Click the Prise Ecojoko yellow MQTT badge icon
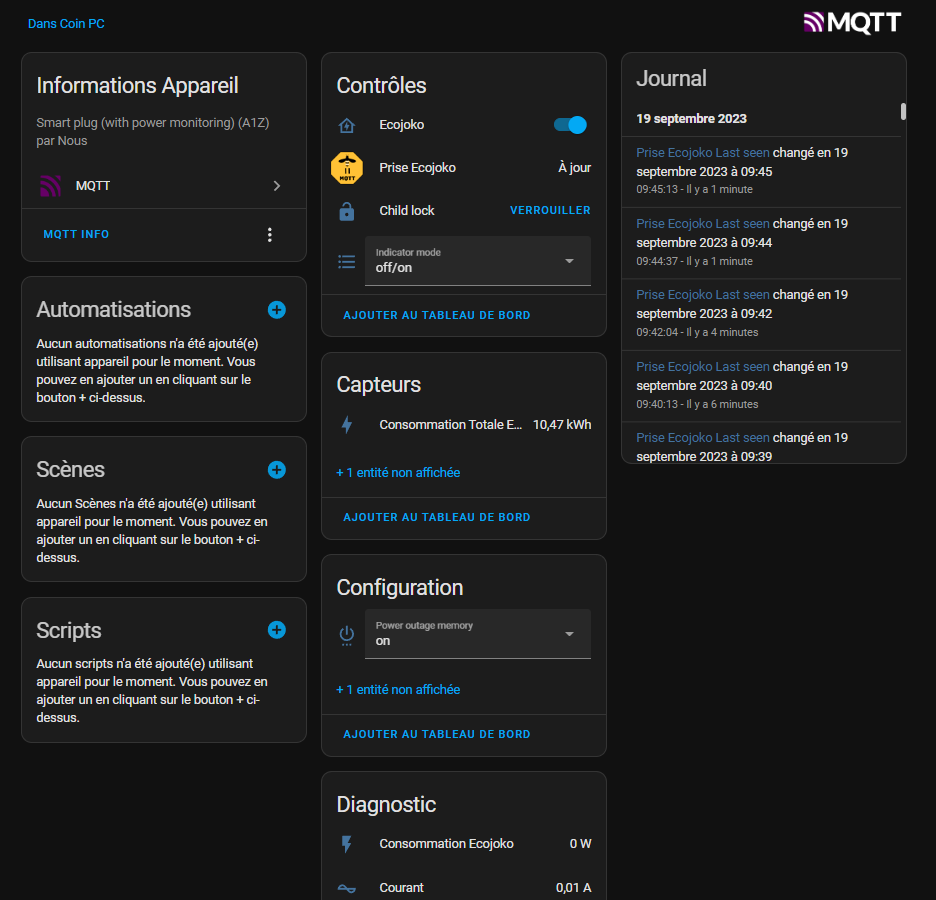The height and width of the screenshot is (900, 936). (x=347, y=168)
